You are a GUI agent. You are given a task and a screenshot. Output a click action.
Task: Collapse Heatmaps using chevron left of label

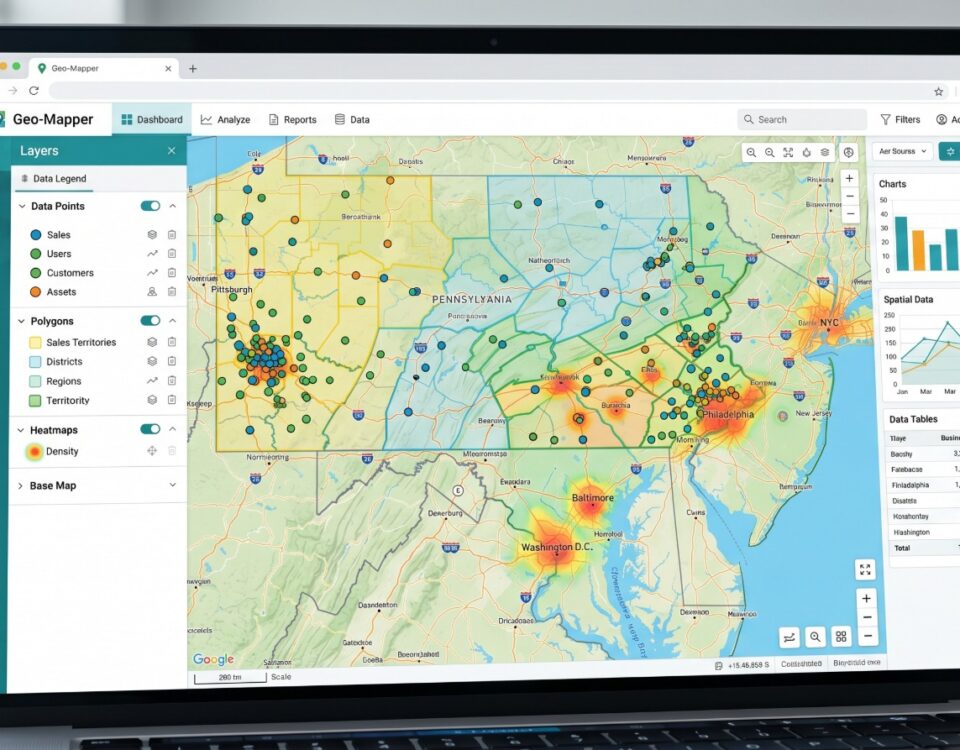(21, 430)
